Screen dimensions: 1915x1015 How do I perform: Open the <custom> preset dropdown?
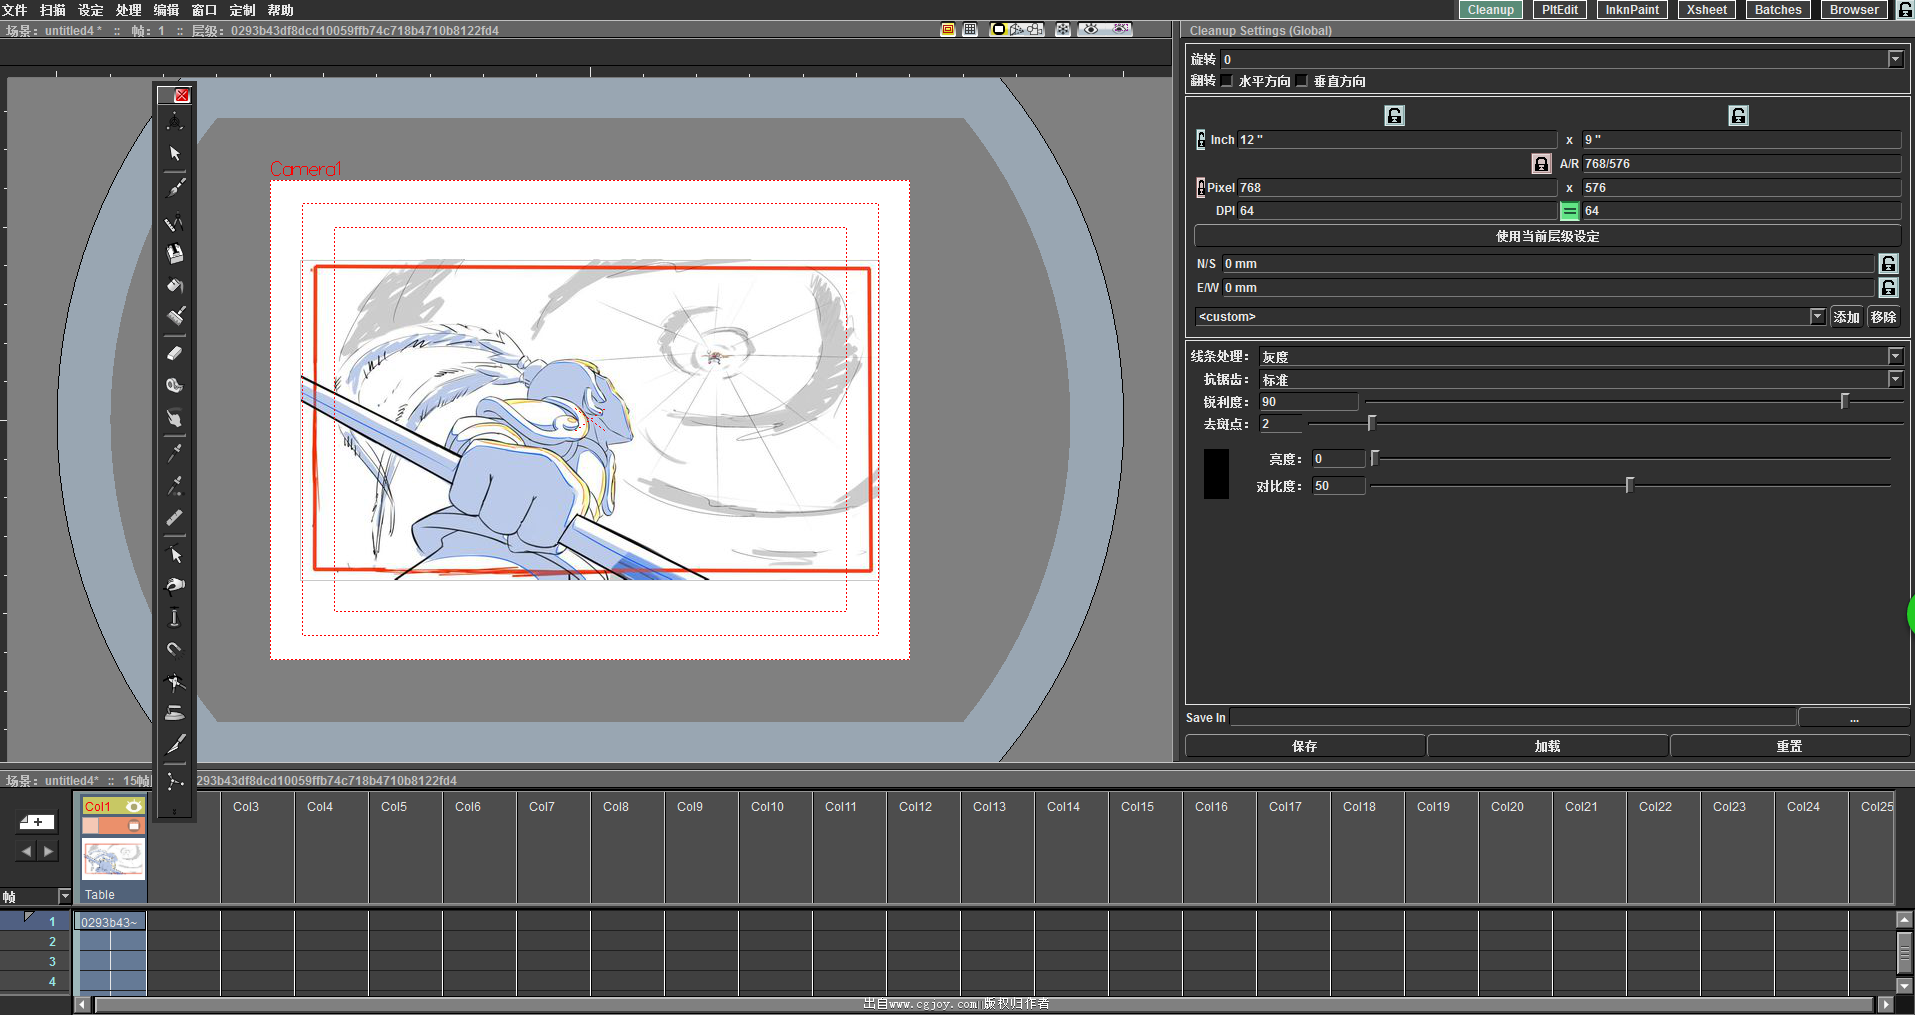pos(1818,317)
